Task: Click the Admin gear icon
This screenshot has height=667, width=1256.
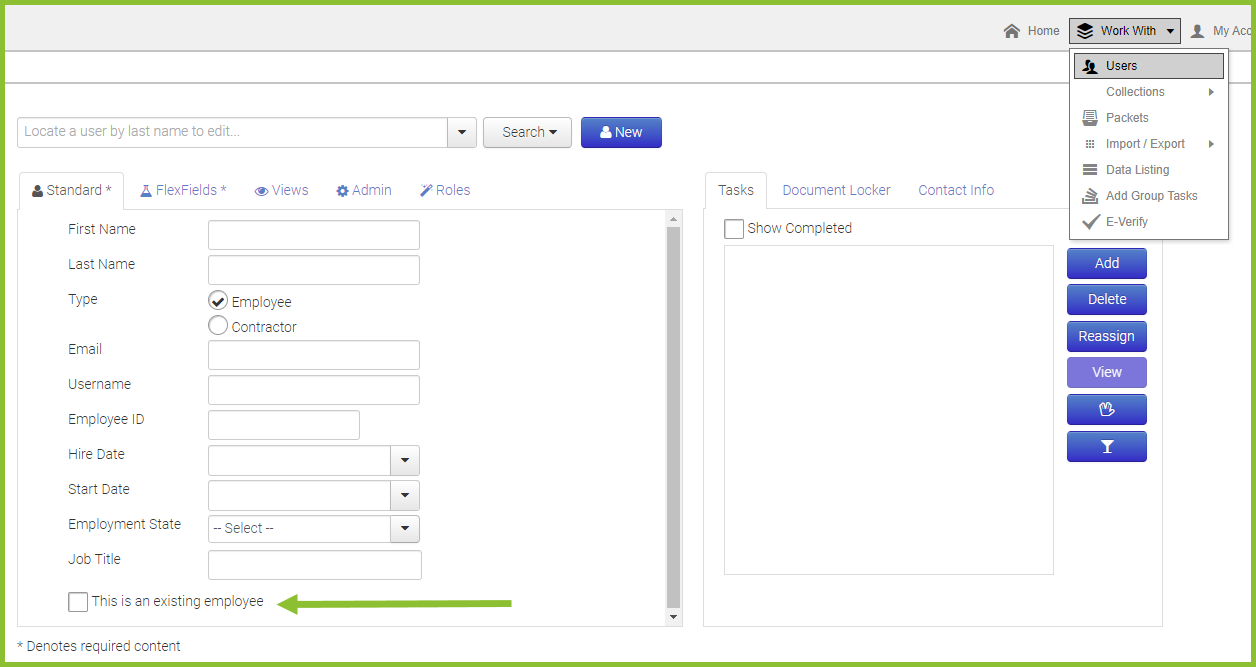Action: 342,191
